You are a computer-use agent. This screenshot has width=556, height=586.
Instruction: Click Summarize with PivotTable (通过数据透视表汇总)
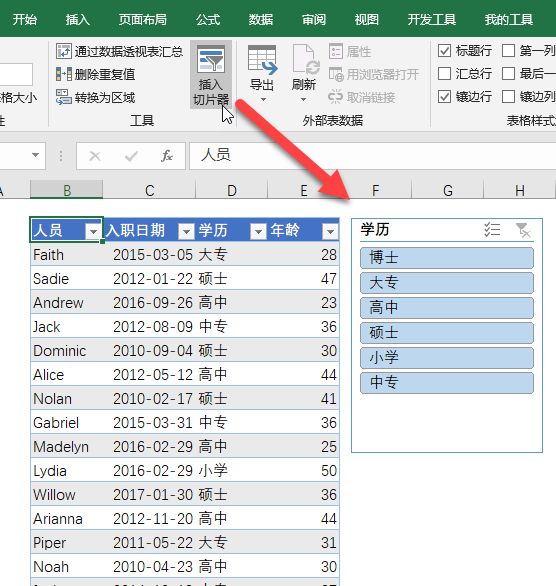[x=120, y=51]
